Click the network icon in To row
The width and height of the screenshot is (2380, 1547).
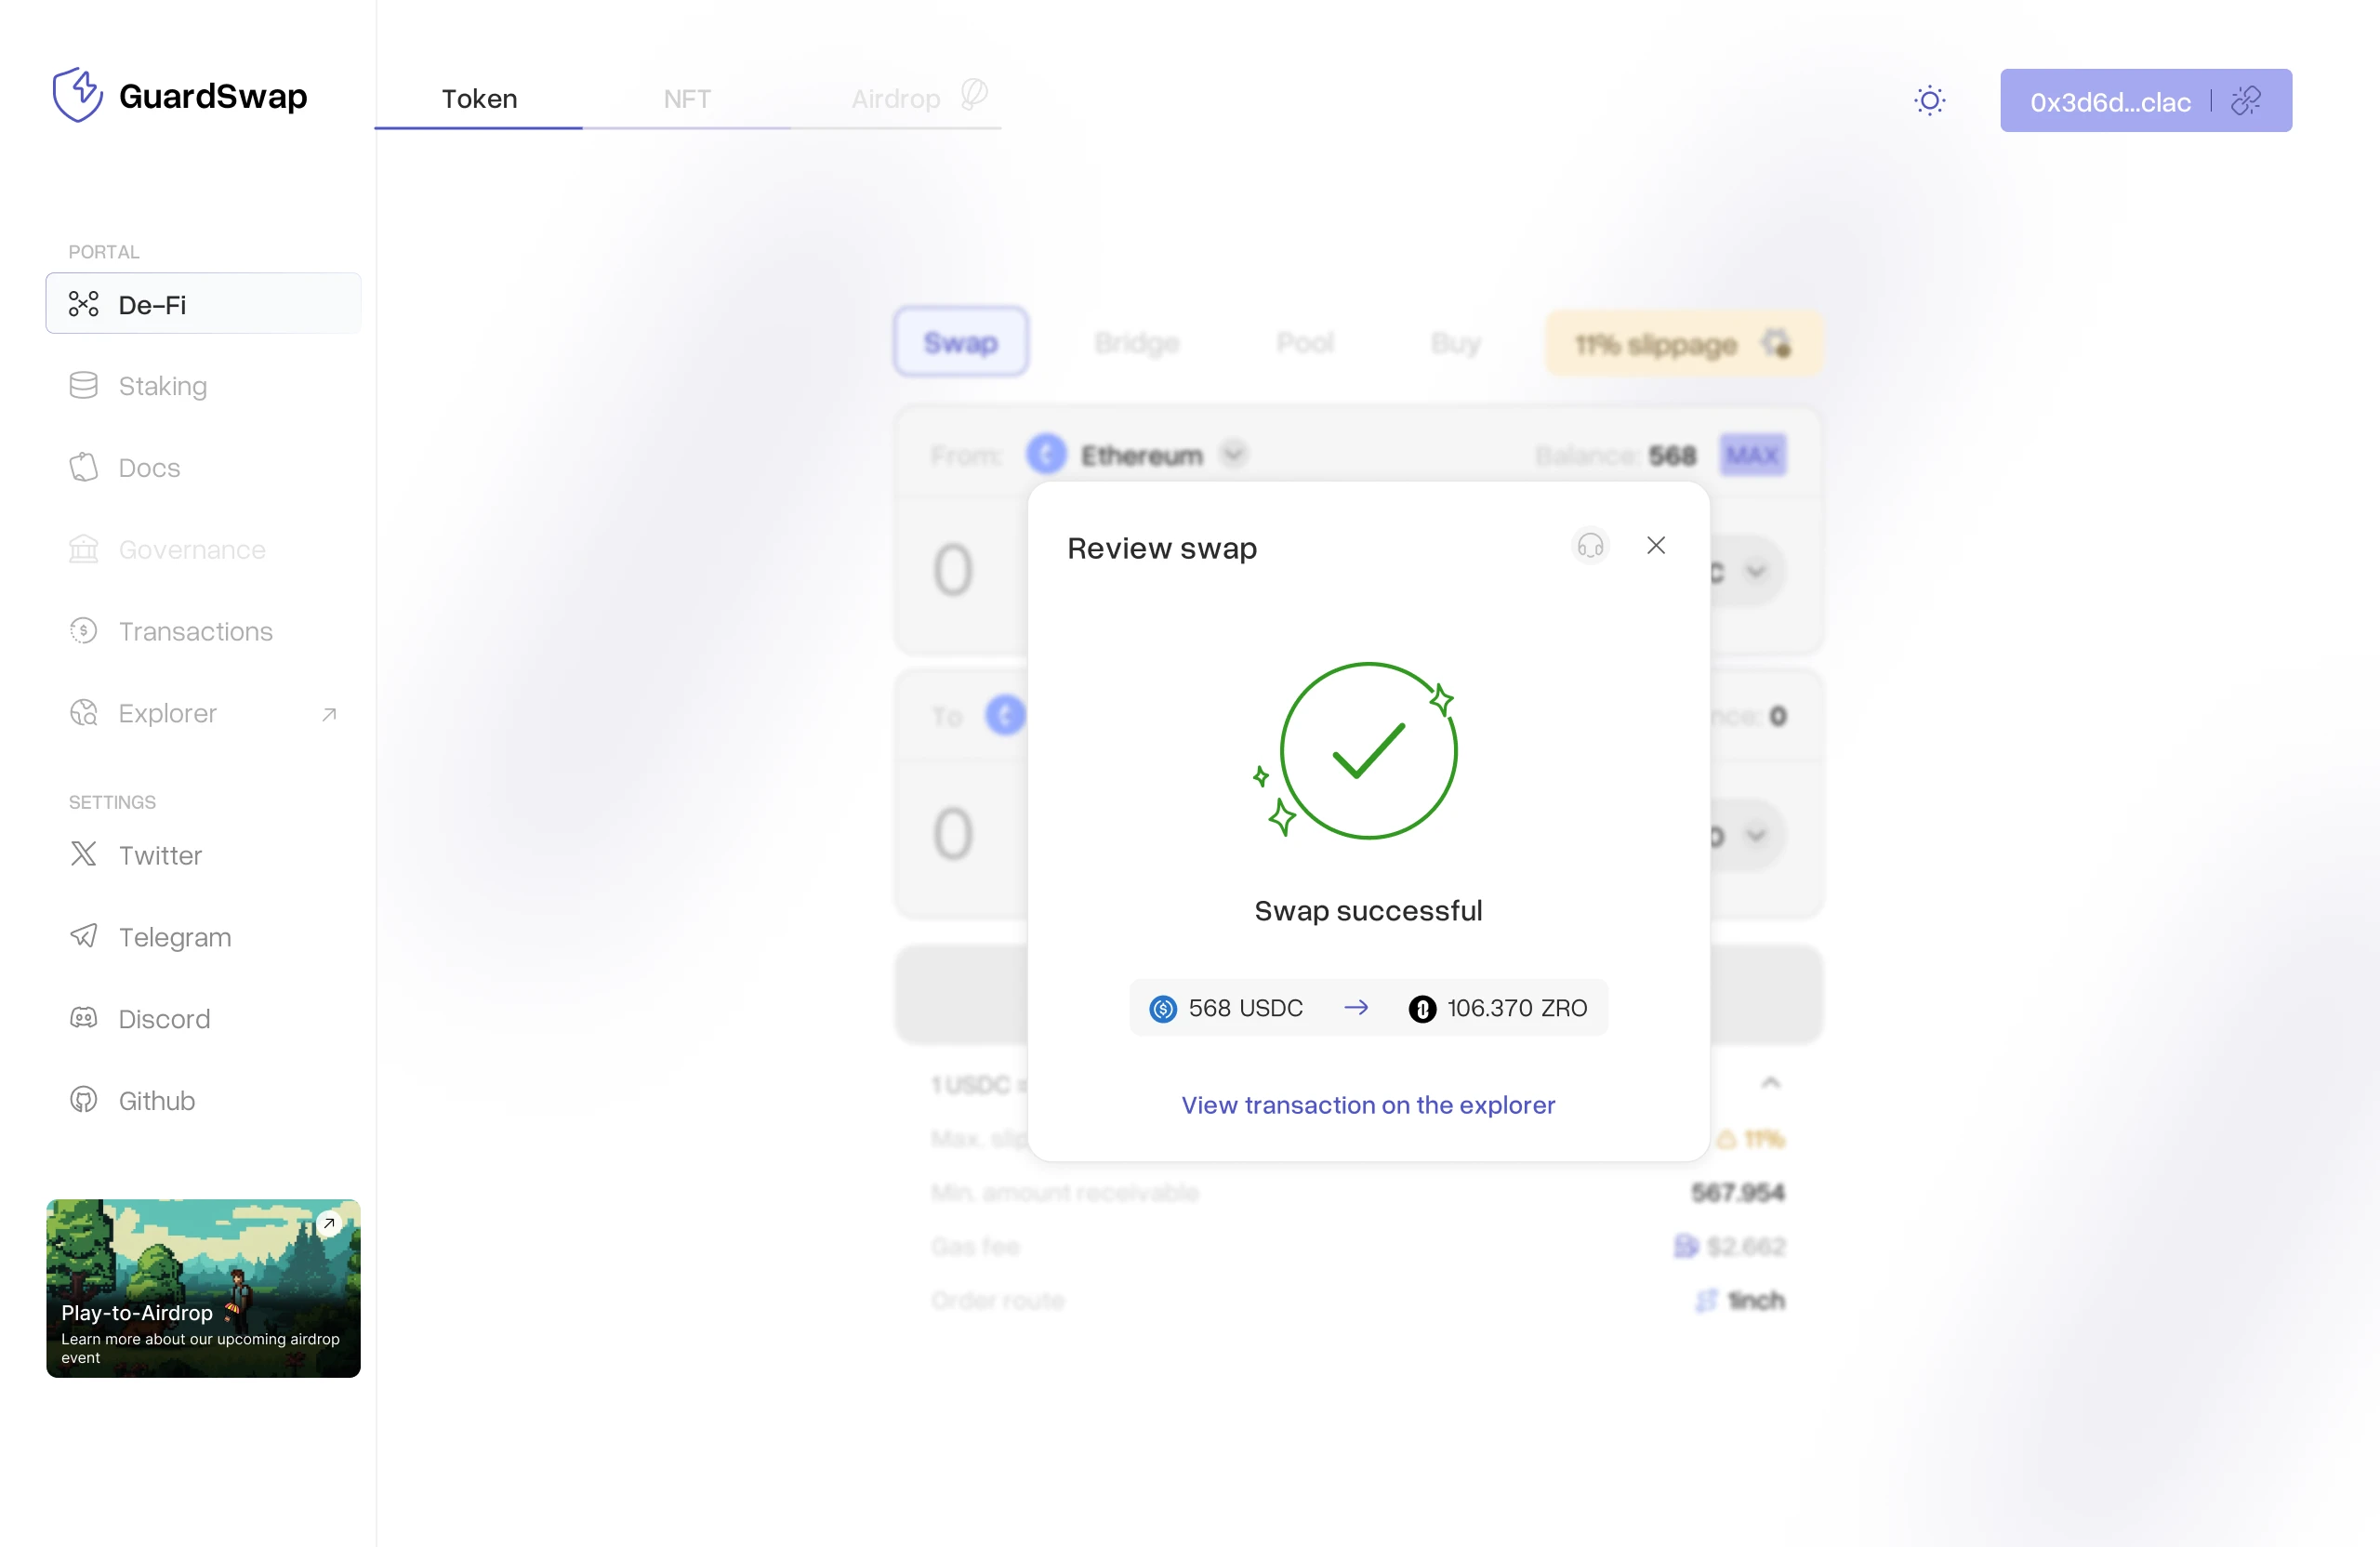click(1005, 715)
